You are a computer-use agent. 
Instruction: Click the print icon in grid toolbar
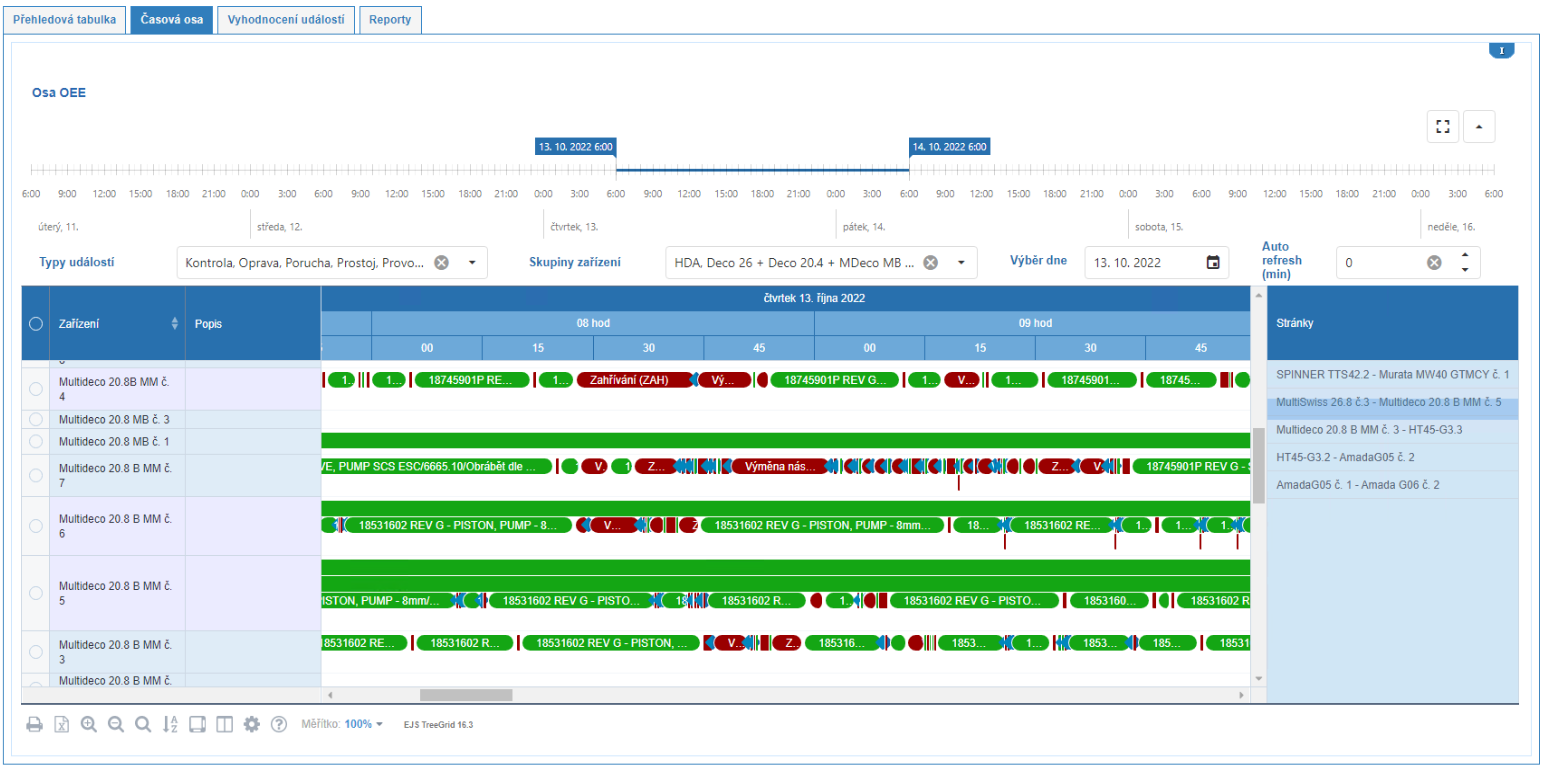(34, 724)
